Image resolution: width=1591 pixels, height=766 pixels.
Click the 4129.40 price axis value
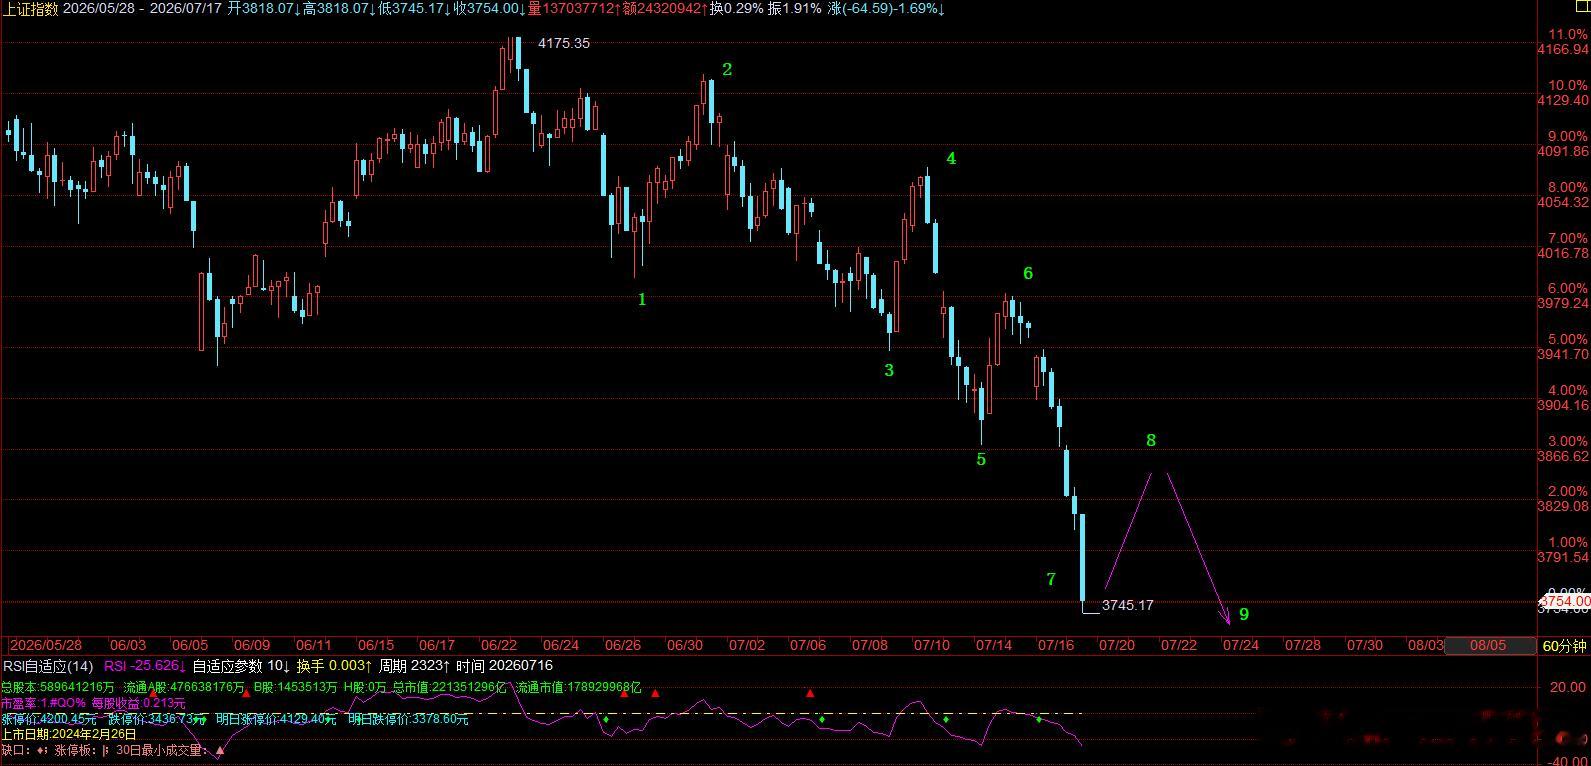pyautogui.click(x=1563, y=101)
